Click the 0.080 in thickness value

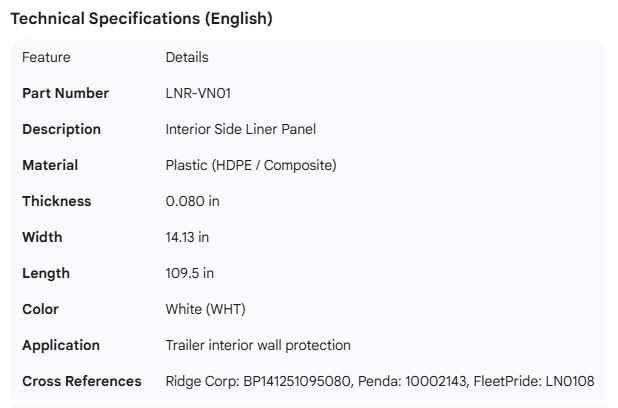192,201
